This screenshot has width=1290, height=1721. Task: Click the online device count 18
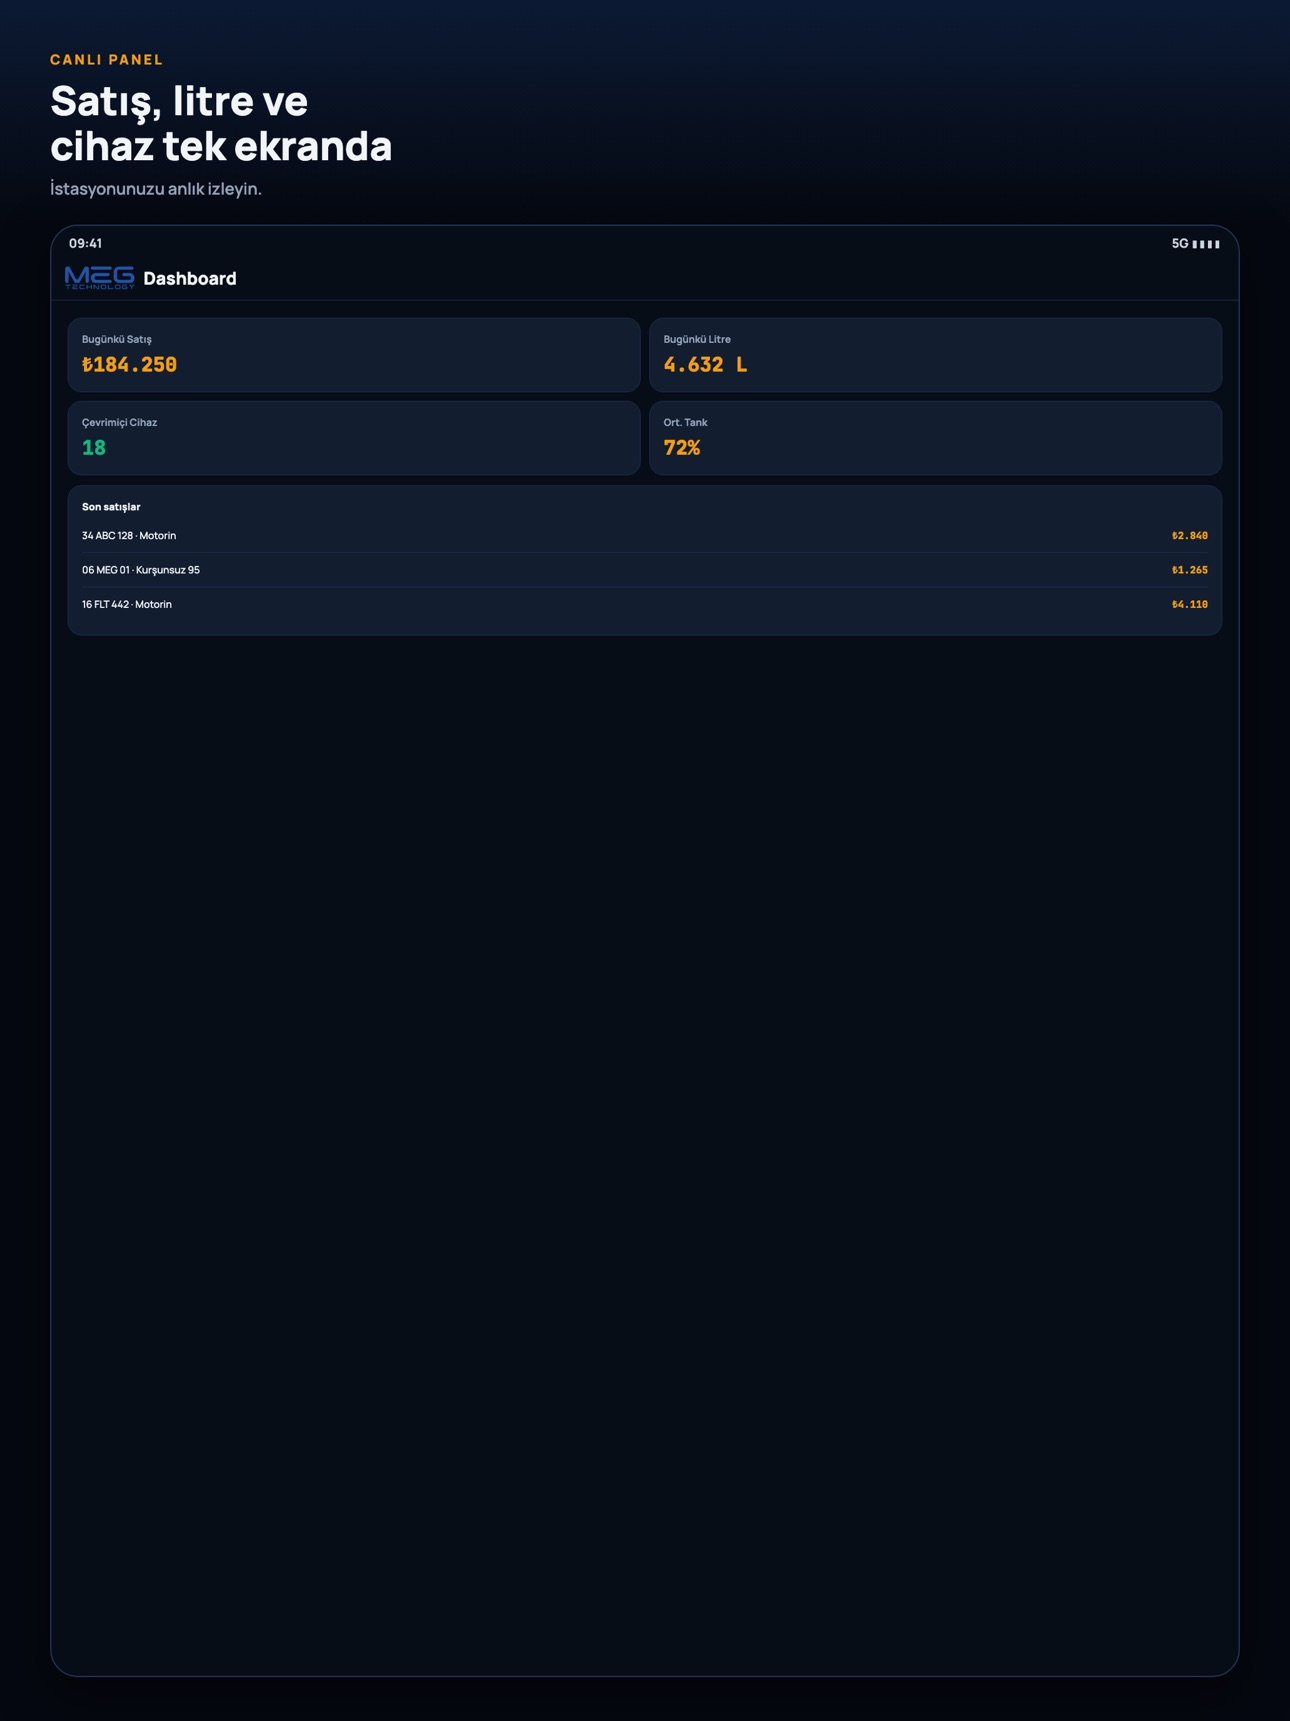(94, 448)
